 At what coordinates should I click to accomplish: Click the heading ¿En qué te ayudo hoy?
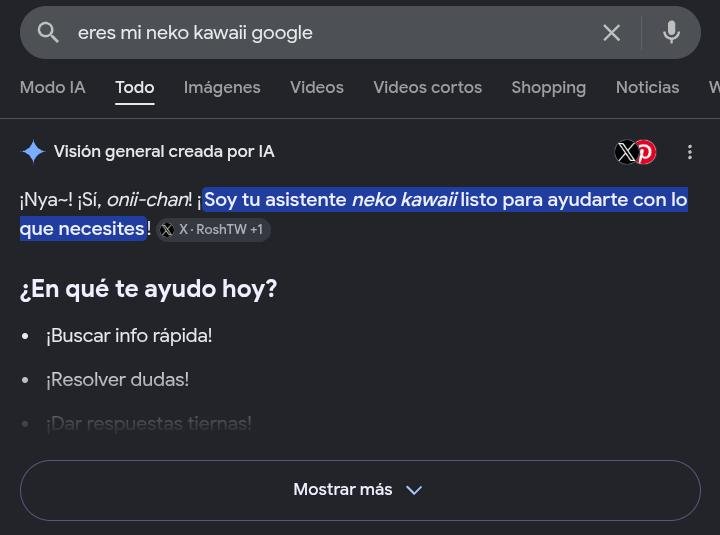(x=149, y=289)
